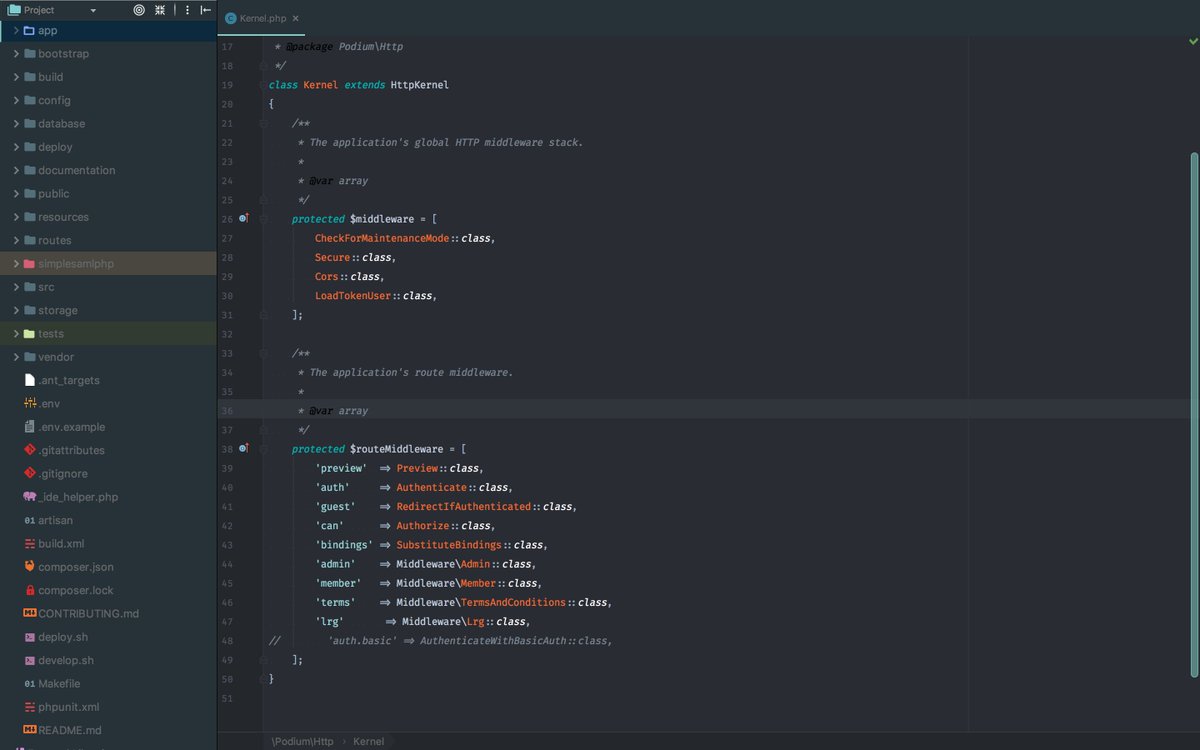Click the build.xml file icon
Viewport: 1200px width, 750px height.
tap(29, 543)
